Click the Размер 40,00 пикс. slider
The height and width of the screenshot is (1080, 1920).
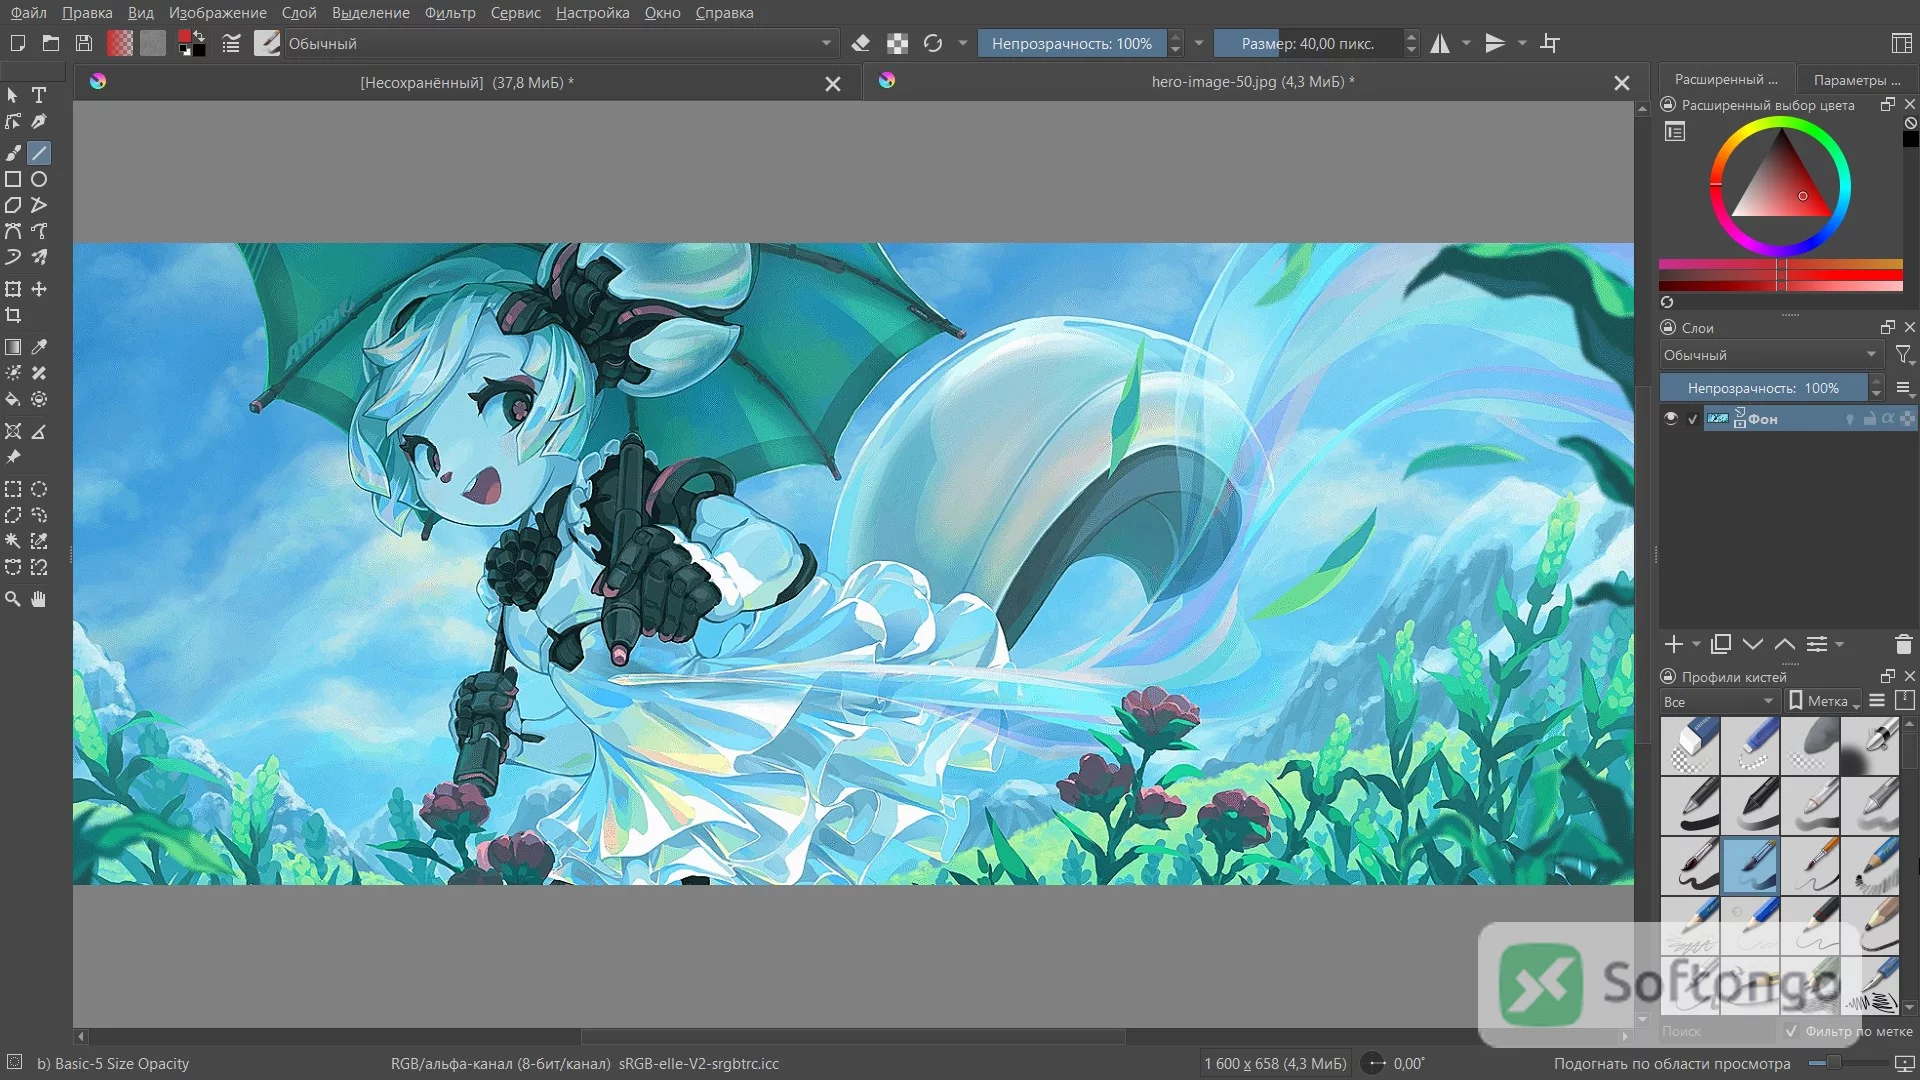1308,43
